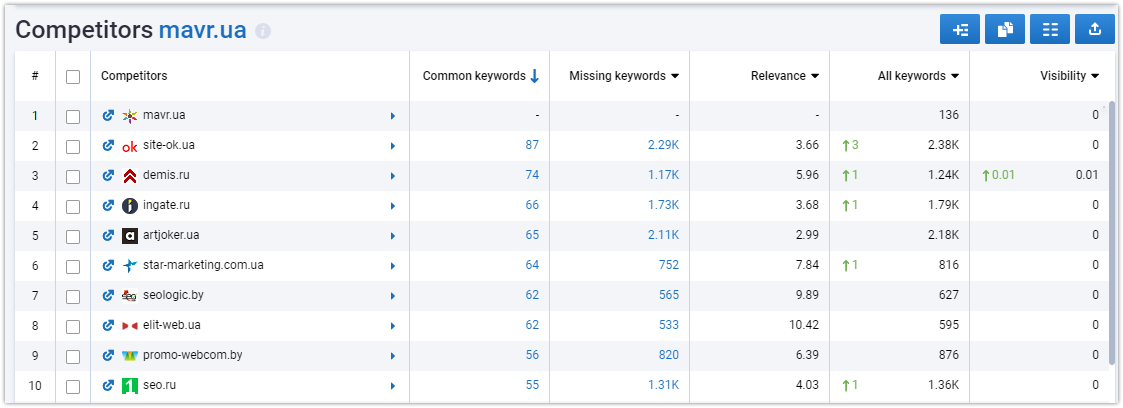
Task: Toggle the select-all checkbox in header
Action: pyautogui.click(x=73, y=77)
